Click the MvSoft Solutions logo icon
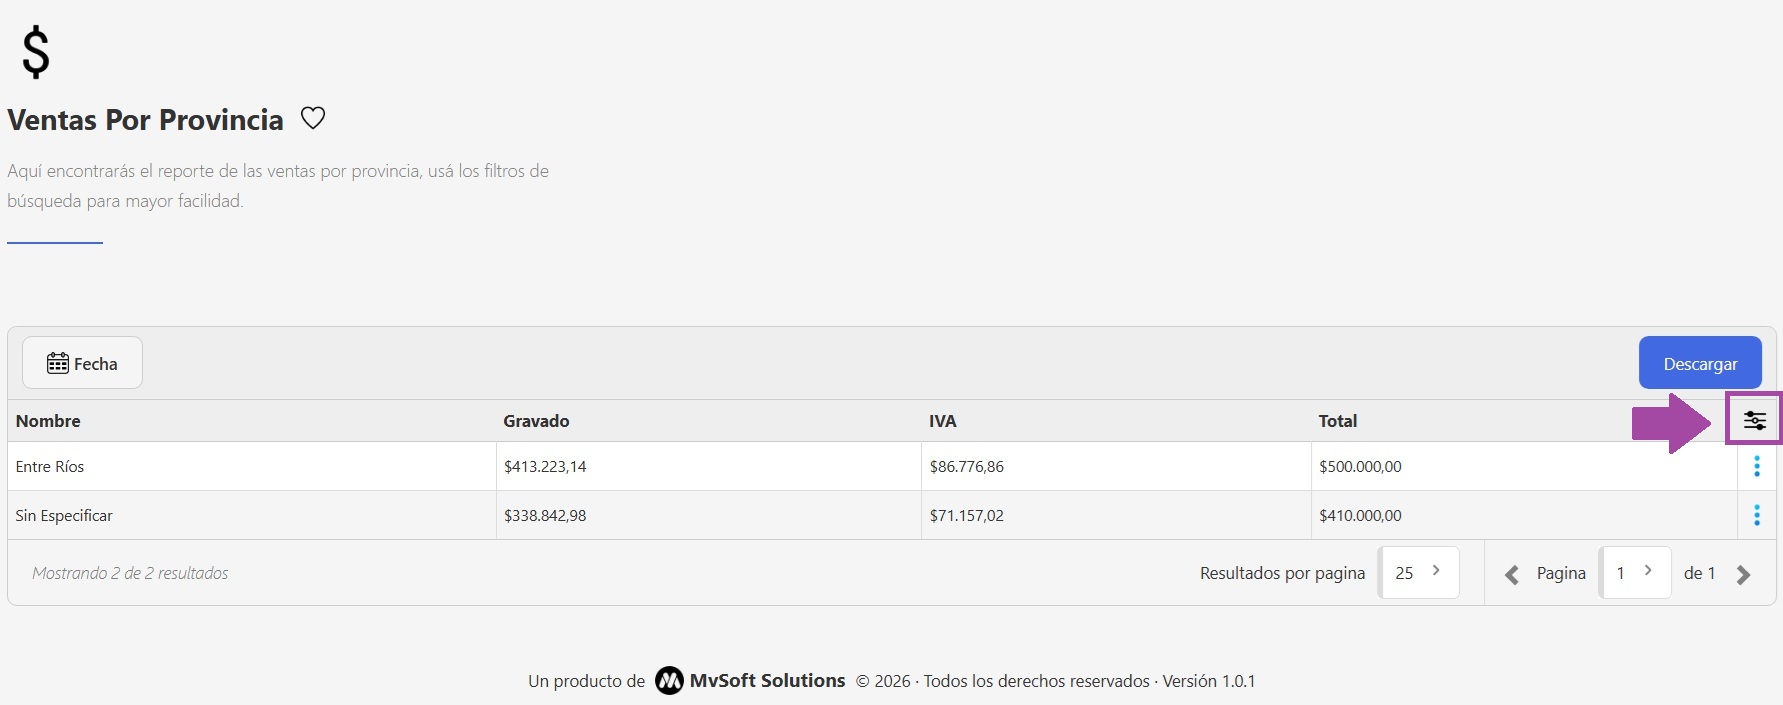The image size is (1783, 705). pos(668,681)
